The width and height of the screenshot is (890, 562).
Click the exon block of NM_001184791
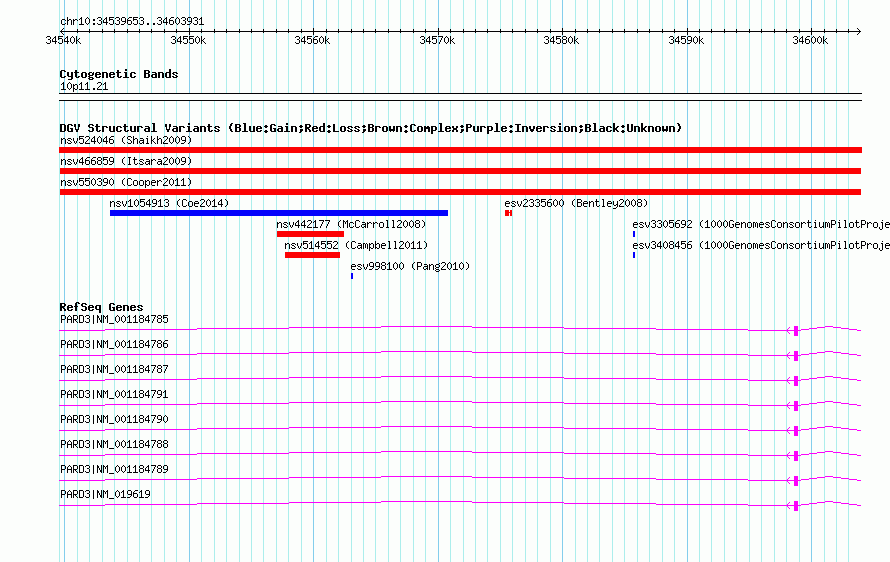tap(796, 405)
